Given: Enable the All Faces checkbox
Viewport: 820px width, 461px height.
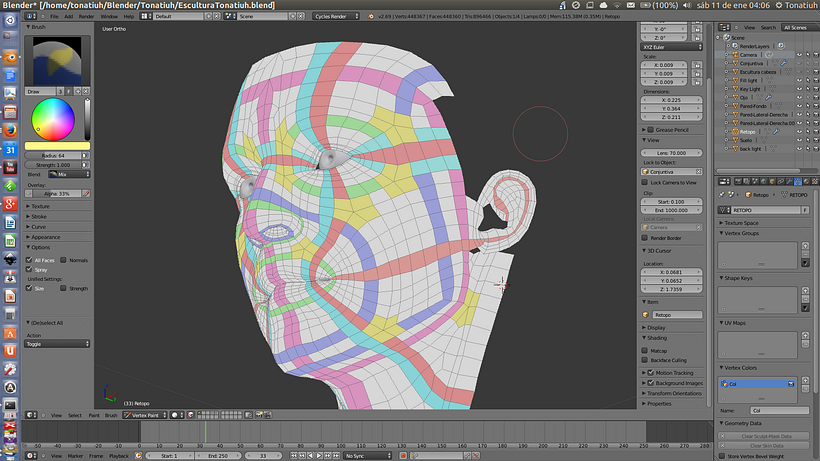Looking at the screenshot, I should click(29, 260).
